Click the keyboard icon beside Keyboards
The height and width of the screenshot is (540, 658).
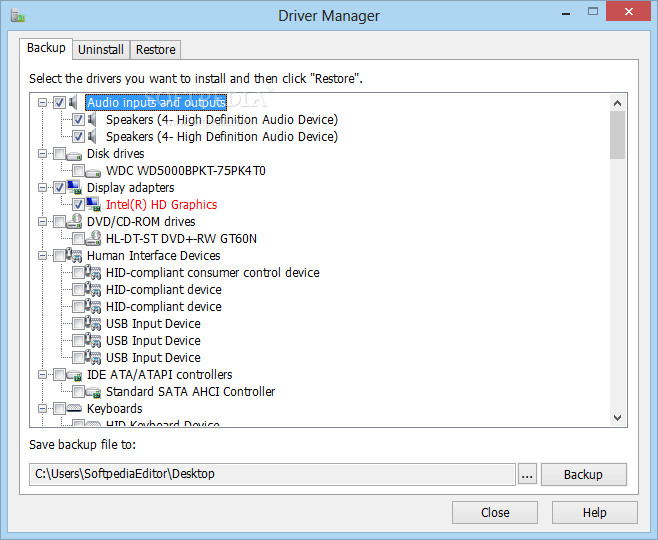(74, 408)
